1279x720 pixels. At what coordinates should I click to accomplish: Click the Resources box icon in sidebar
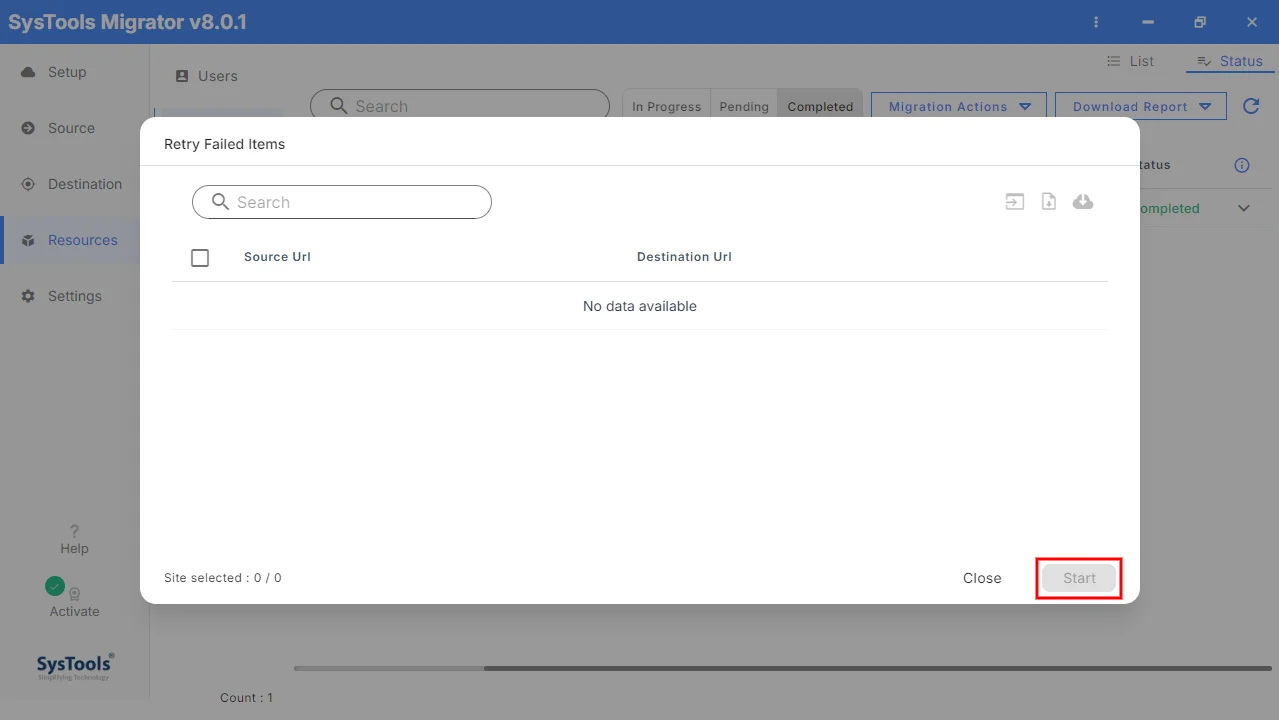point(28,240)
